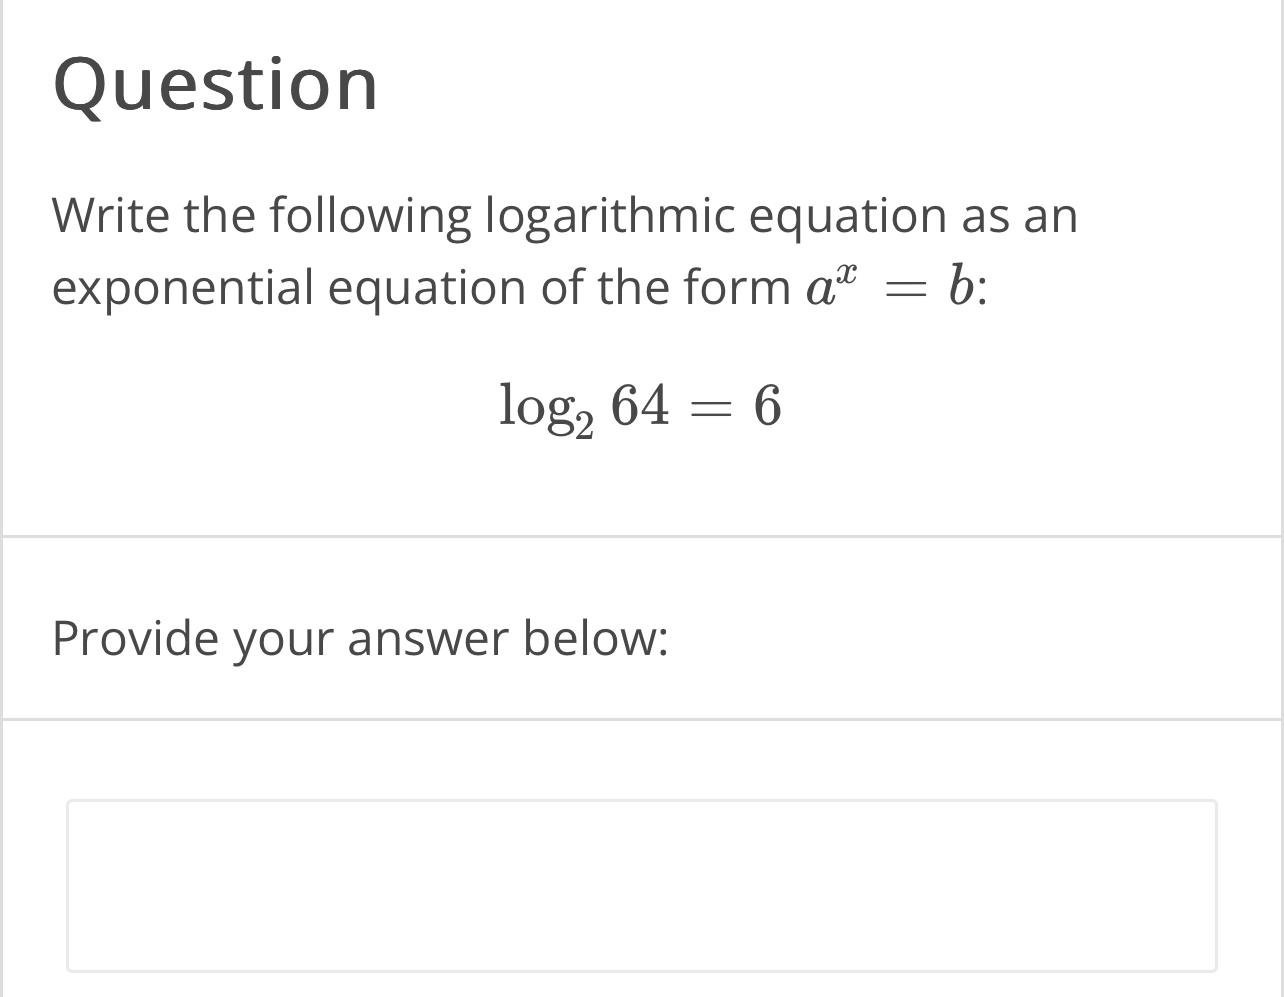Image resolution: width=1284 pixels, height=997 pixels.
Task: Click the text Provide your answer below
Action: point(362,637)
